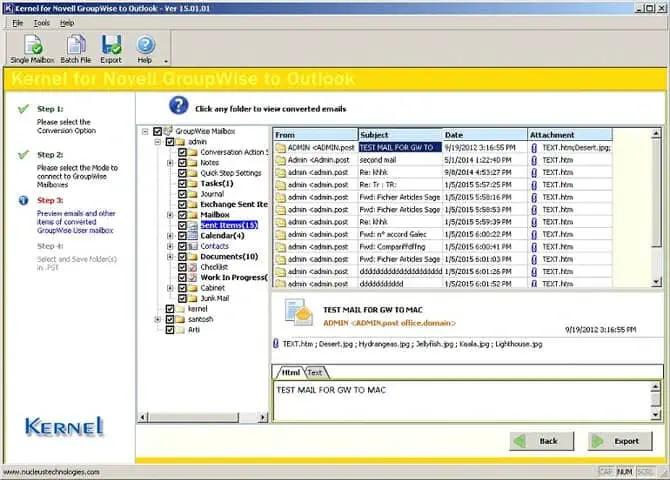Expand the Cabinet folder node

click(170, 288)
